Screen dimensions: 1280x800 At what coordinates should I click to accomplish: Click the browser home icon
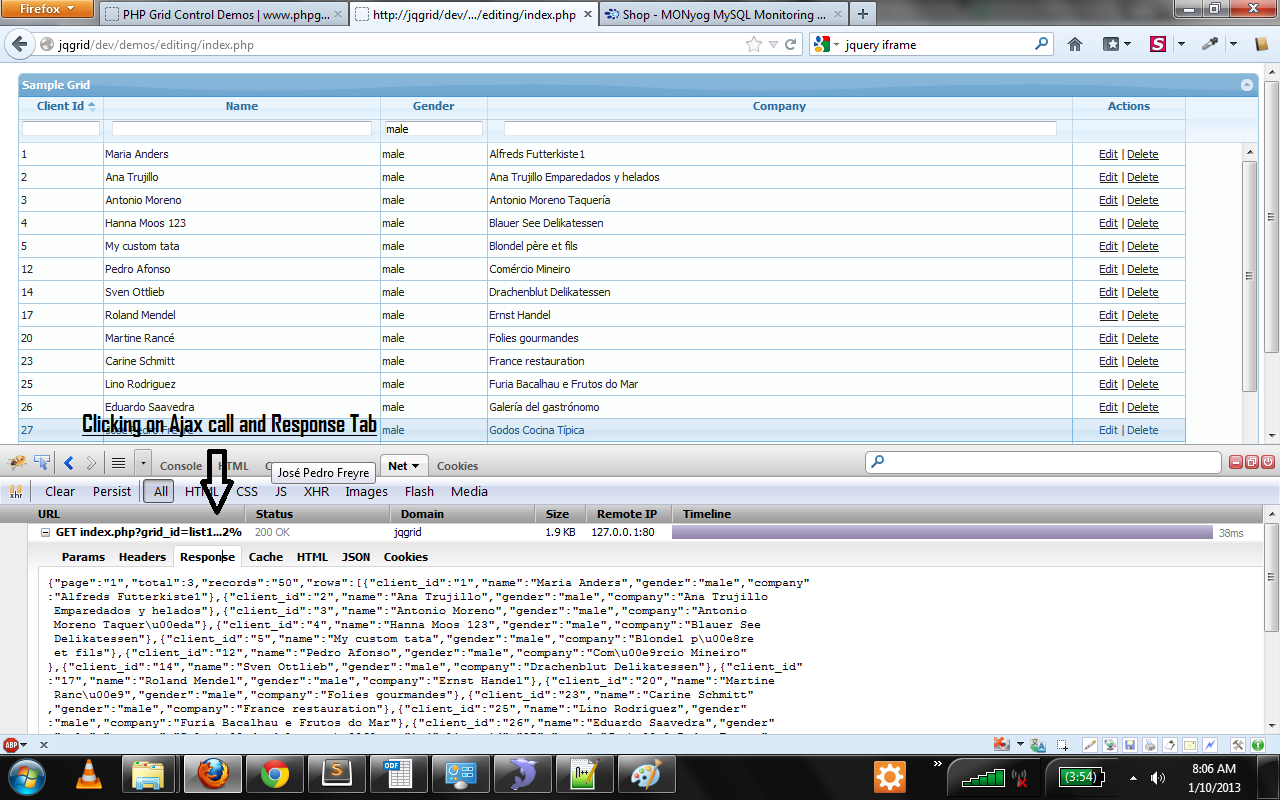point(1075,44)
